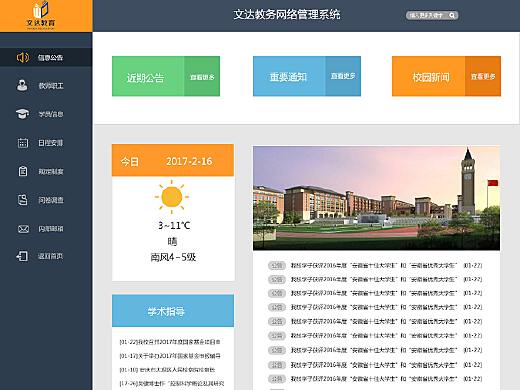Open the [01-22] academic guidance entry
Screen dimensions: 520x390
click(170, 342)
